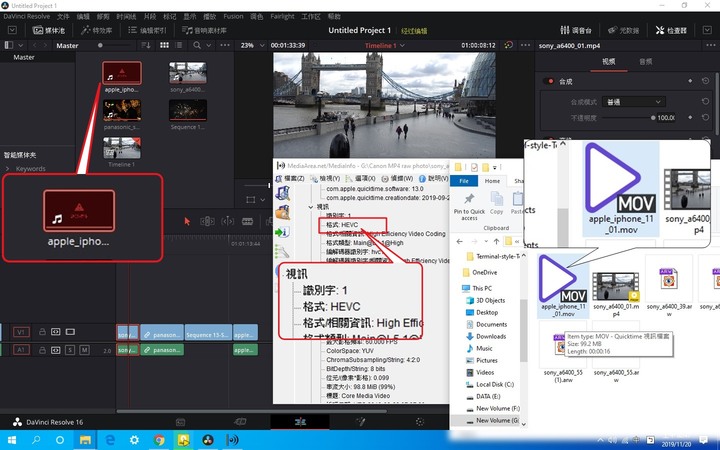Open Home tab in Explorer window
The width and height of the screenshot is (720, 450).
coord(492,181)
